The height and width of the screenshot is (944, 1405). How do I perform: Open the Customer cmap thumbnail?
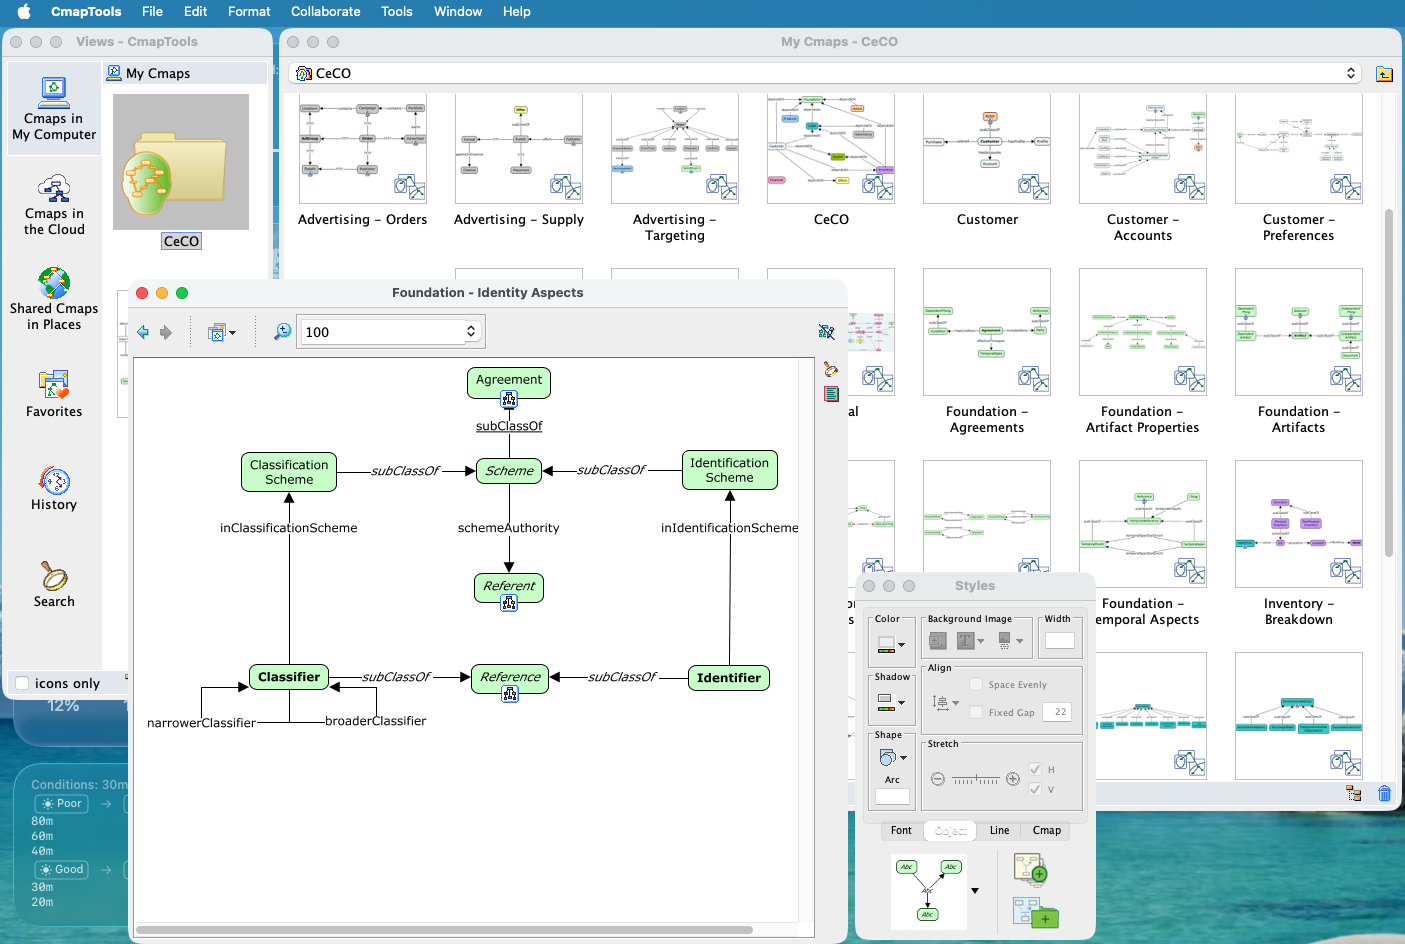tap(987, 149)
